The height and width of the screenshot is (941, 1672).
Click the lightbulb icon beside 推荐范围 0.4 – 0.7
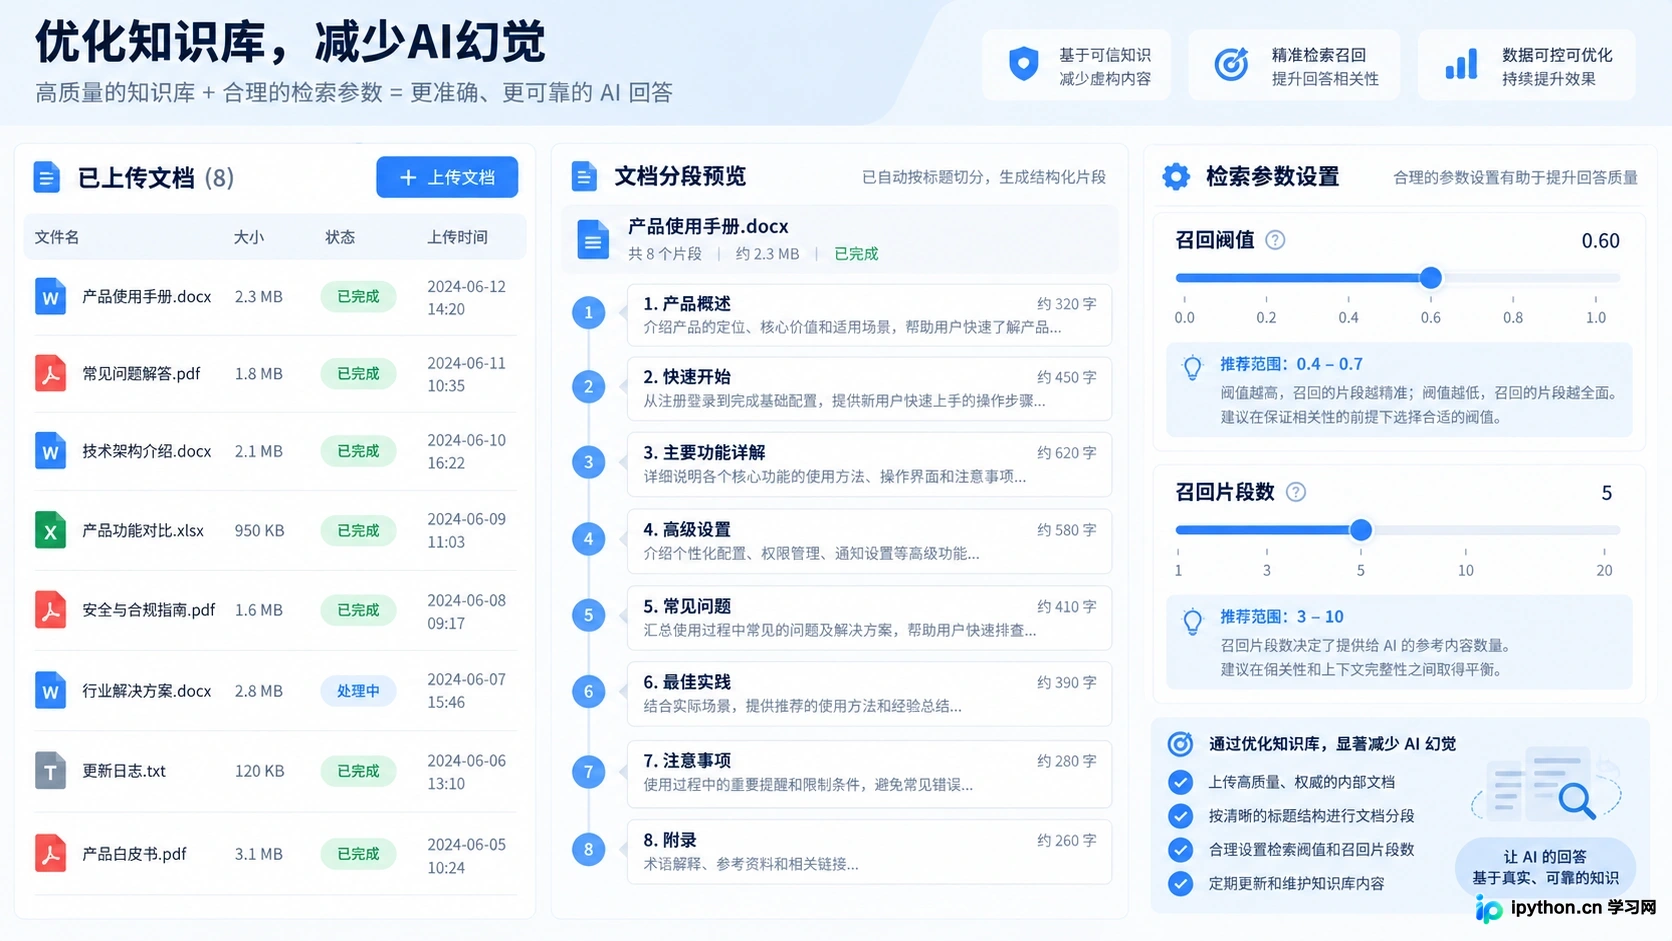[1192, 368]
